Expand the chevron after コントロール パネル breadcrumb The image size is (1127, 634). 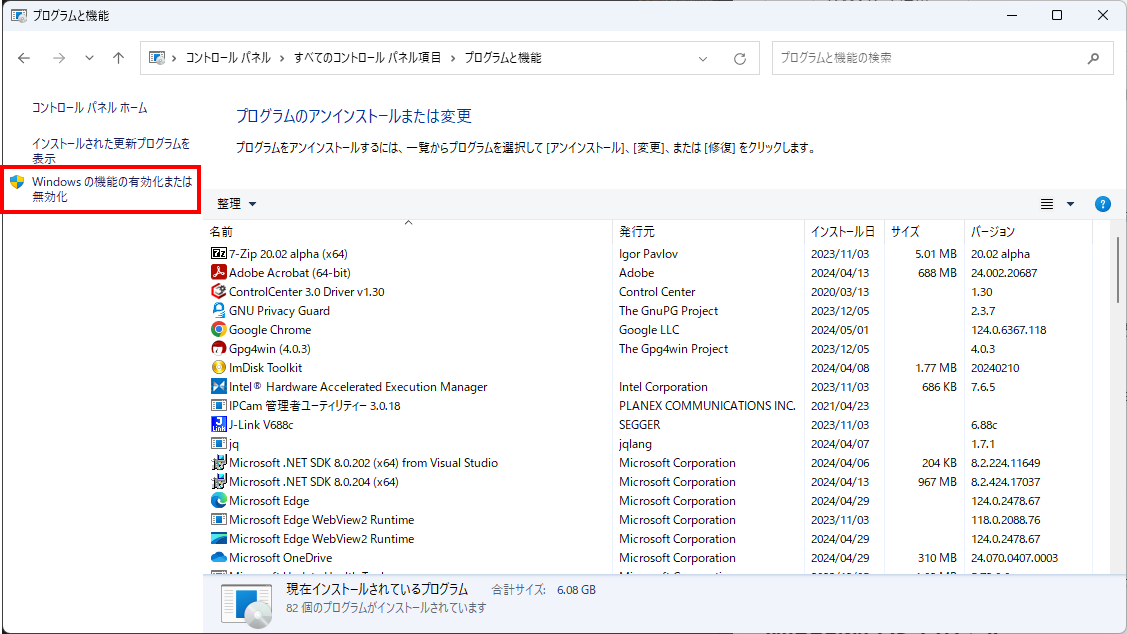click(282, 58)
